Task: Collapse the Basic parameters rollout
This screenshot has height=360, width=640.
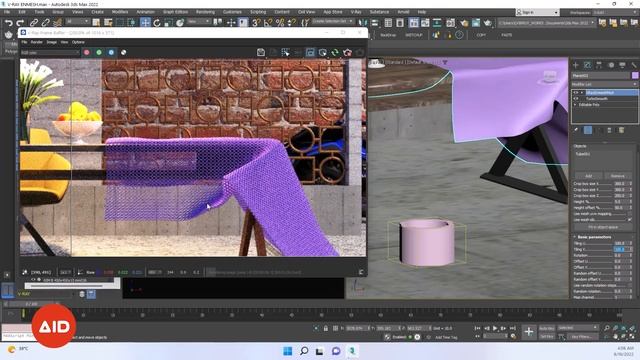Action: 594,237
